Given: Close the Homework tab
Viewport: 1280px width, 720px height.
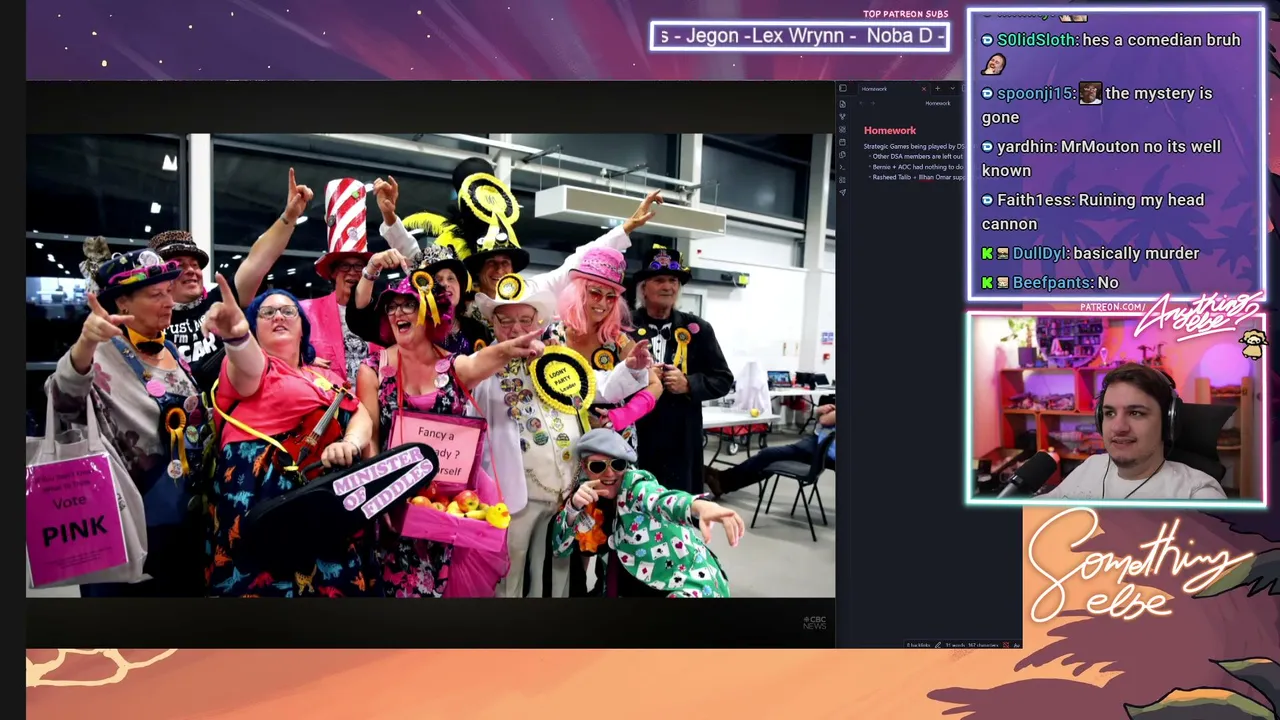Looking at the screenshot, I should pos(923,89).
